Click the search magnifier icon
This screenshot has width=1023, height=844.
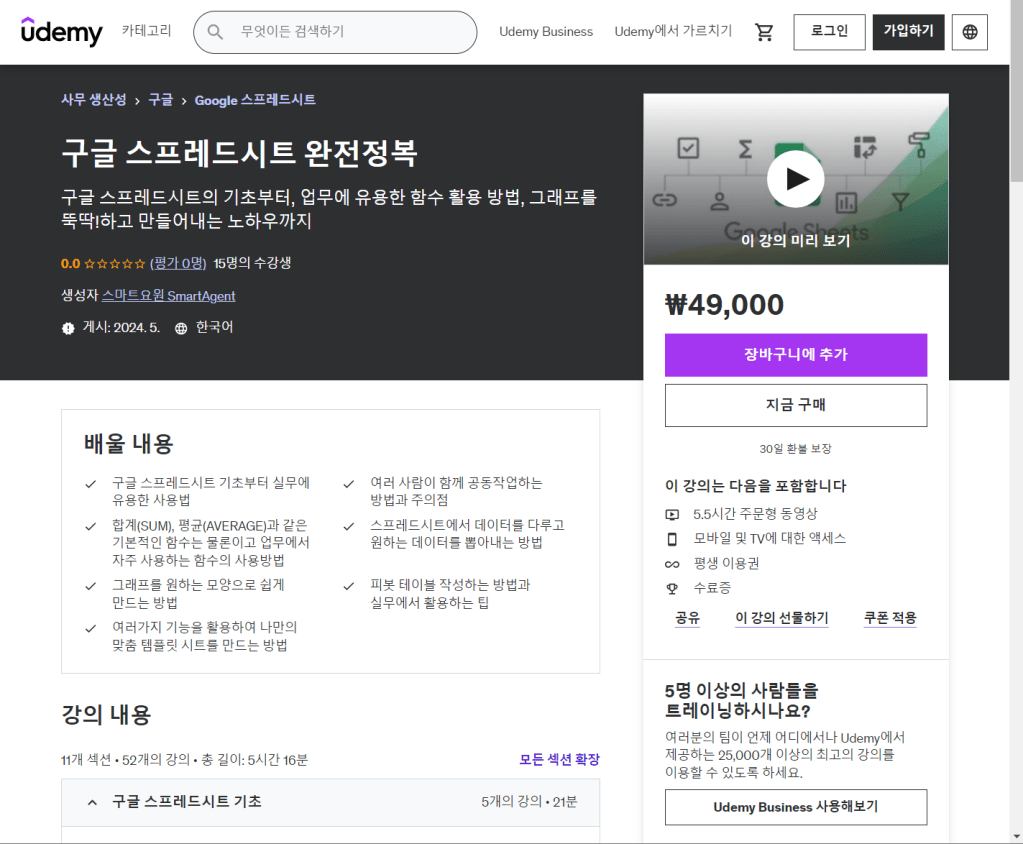tap(215, 32)
